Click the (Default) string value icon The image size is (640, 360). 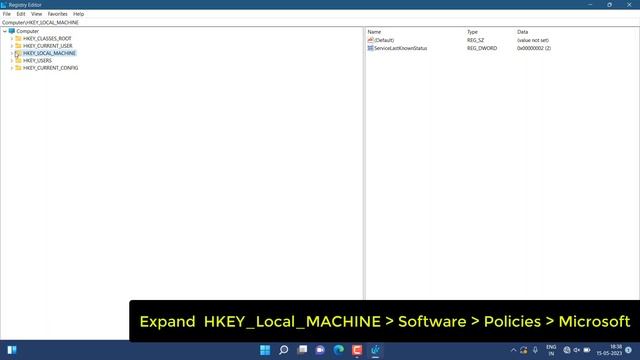click(370, 40)
